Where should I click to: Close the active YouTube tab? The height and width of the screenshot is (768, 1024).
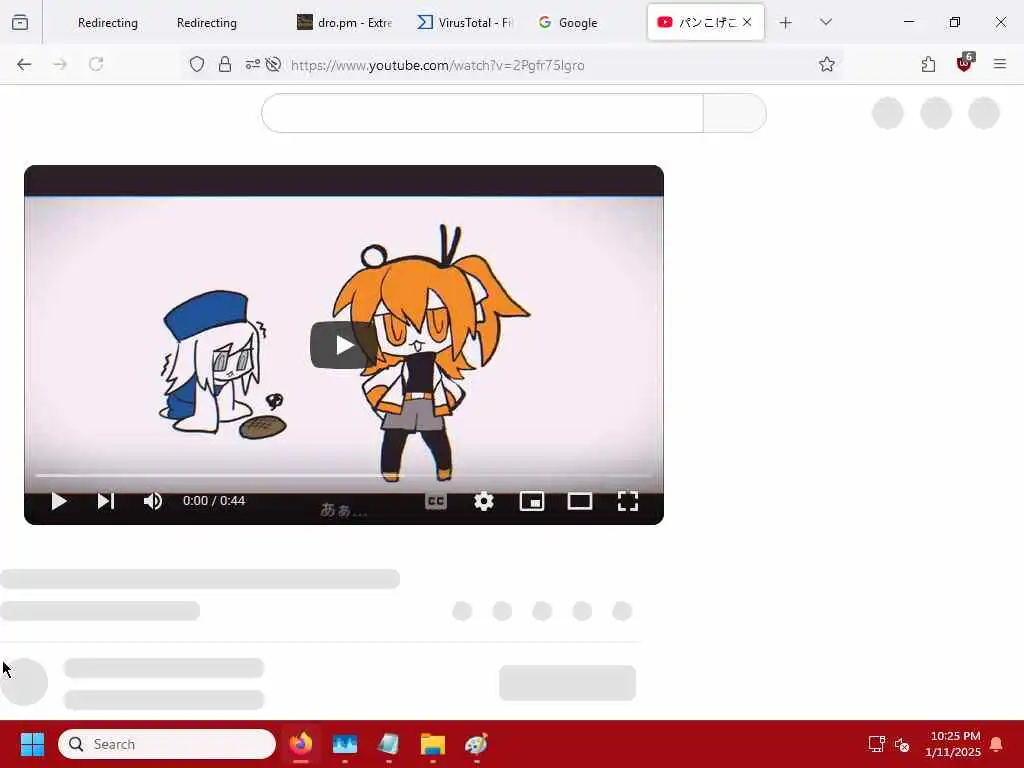pyautogui.click(x=747, y=22)
